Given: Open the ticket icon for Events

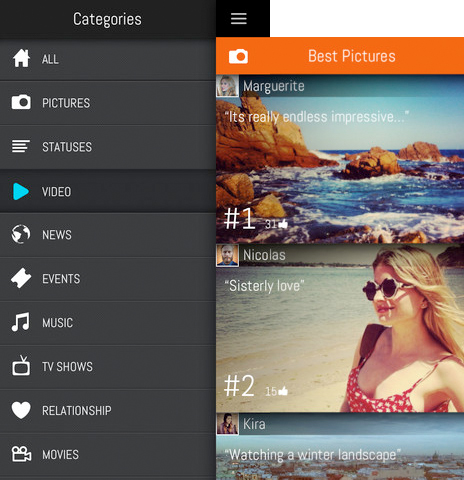Looking at the screenshot, I should tap(21, 278).
